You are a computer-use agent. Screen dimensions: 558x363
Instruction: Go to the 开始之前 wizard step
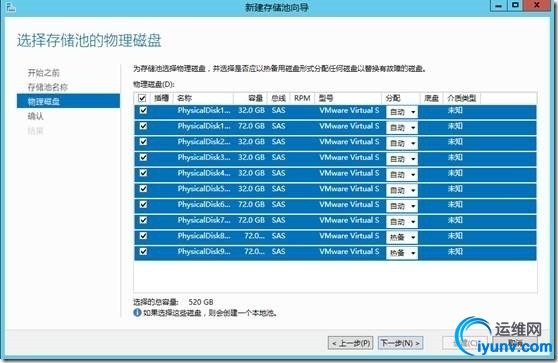(43, 73)
